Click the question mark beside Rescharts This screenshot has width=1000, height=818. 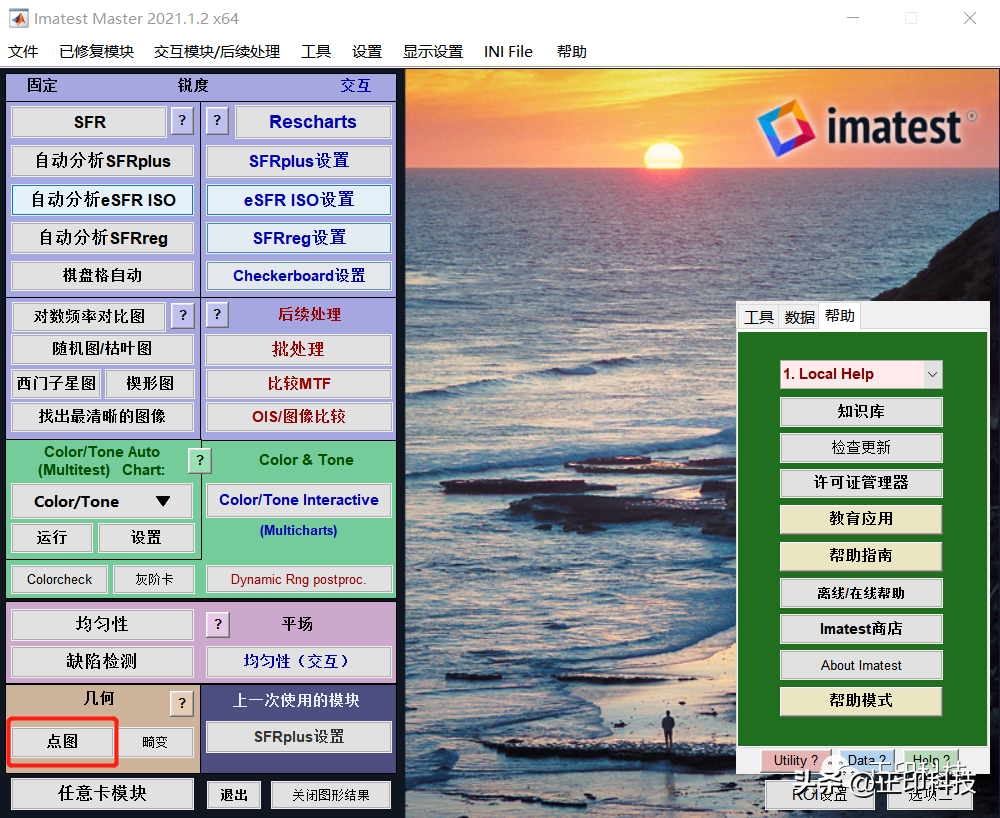(218, 121)
